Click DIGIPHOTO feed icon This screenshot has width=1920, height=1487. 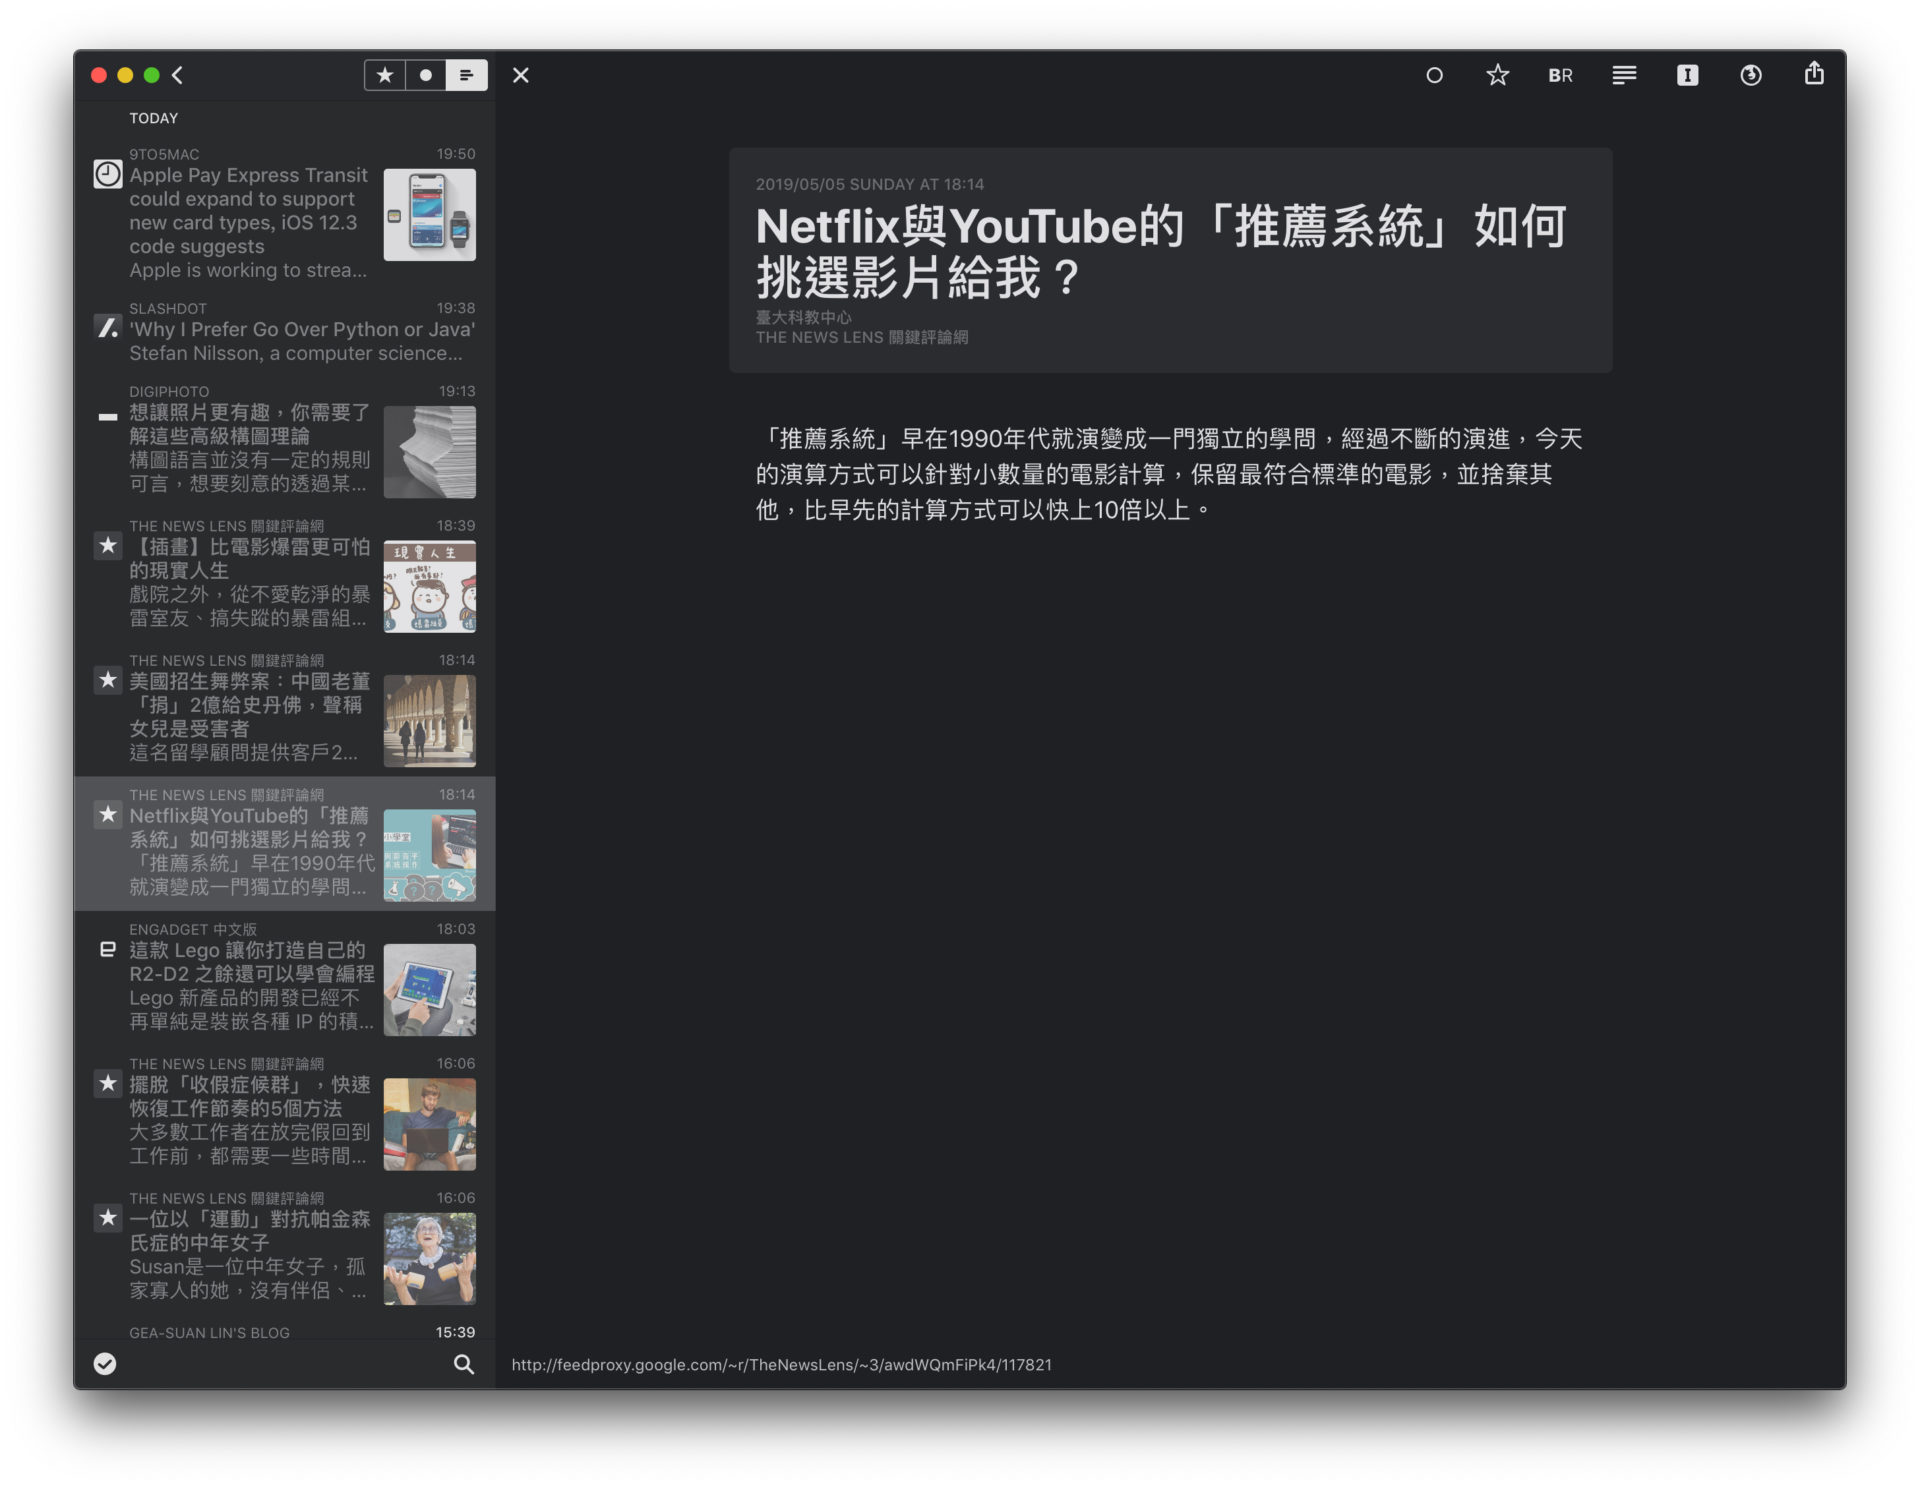coord(108,417)
